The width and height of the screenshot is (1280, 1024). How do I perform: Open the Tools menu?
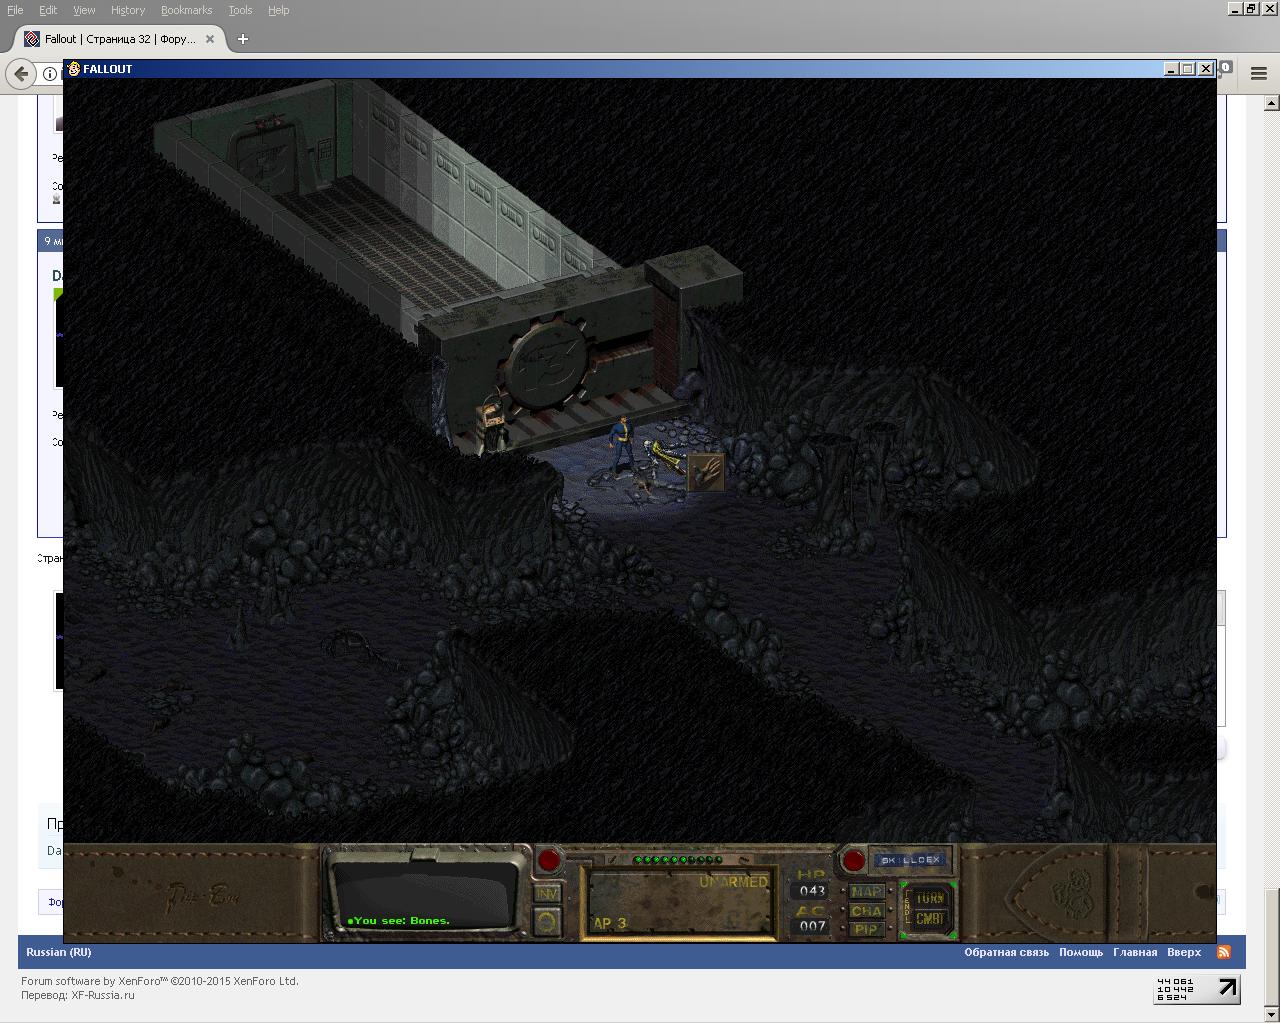[x=240, y=10]
